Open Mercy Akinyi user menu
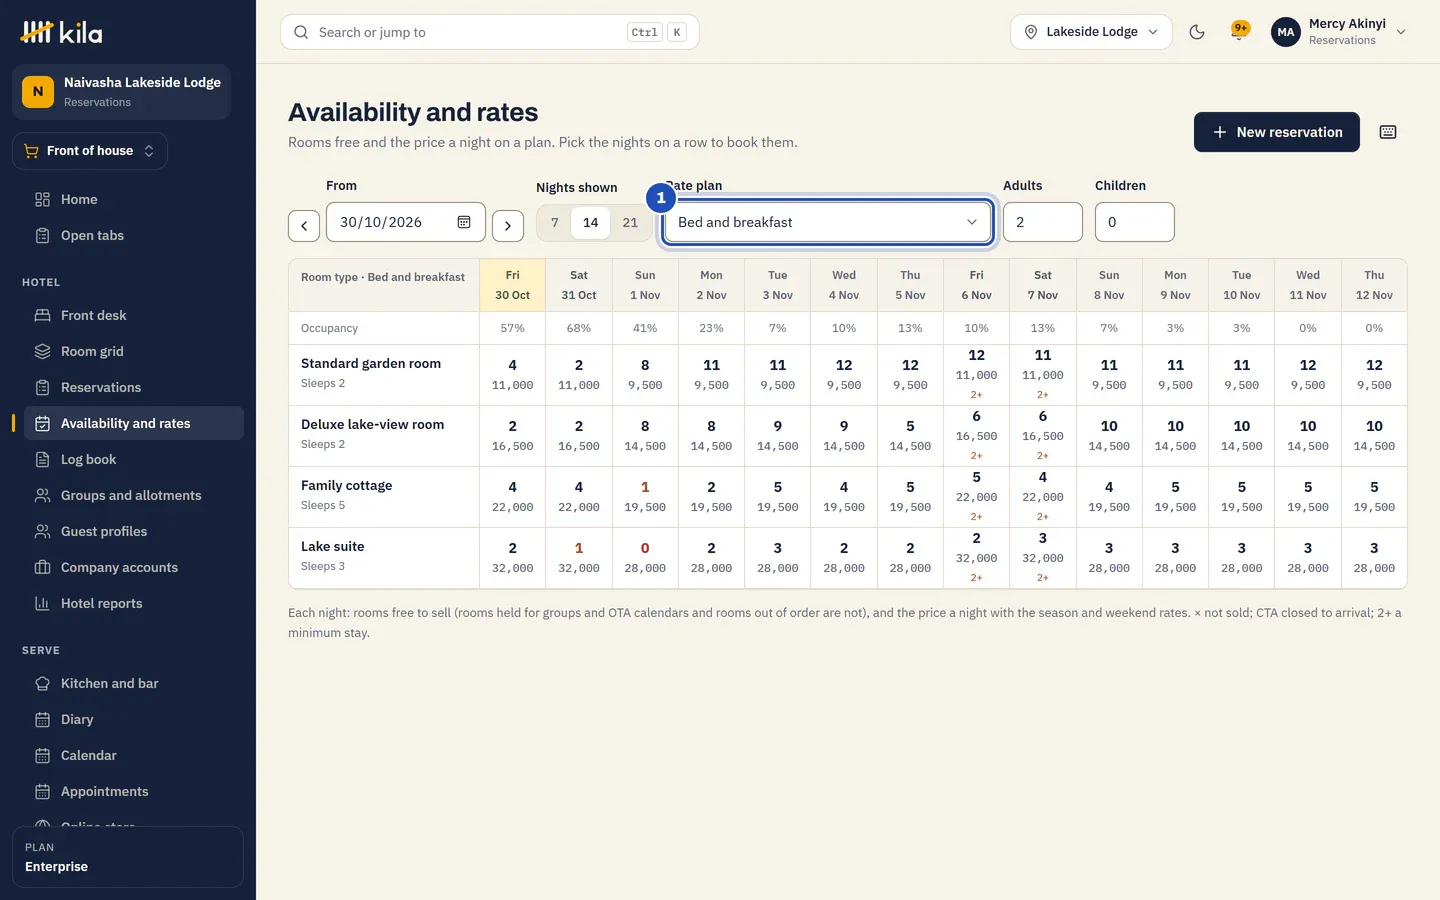The width and height of the screenshot is (1440, 900). pos(1339,32)
